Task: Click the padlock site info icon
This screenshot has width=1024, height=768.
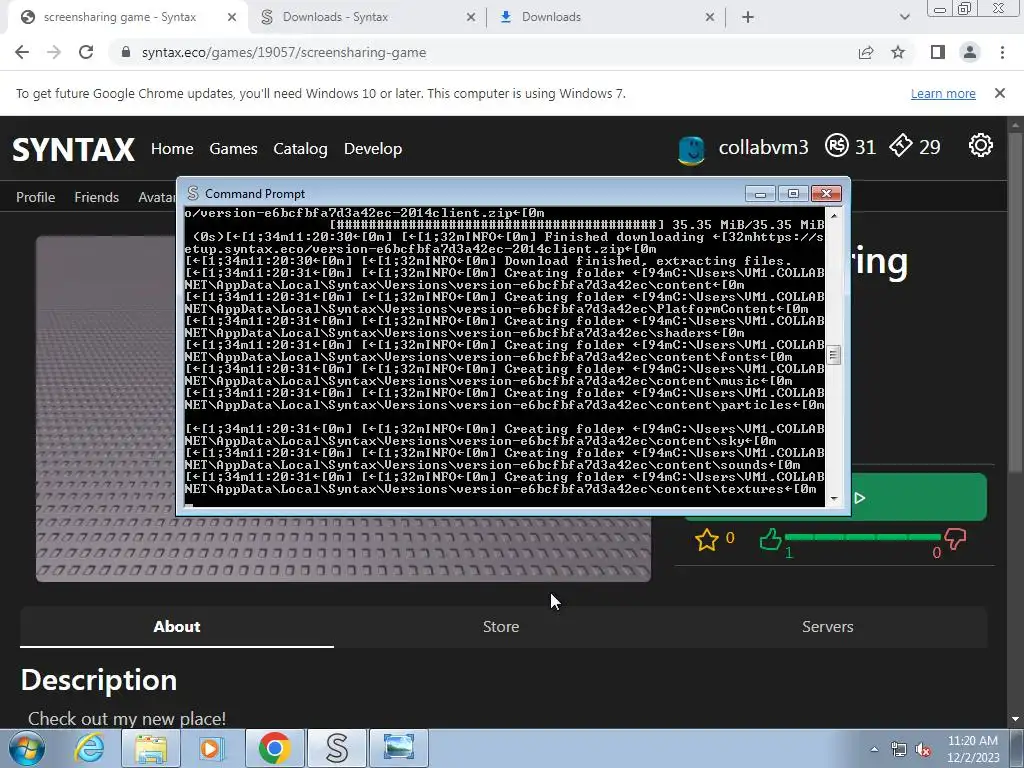Action: (126, 52)
